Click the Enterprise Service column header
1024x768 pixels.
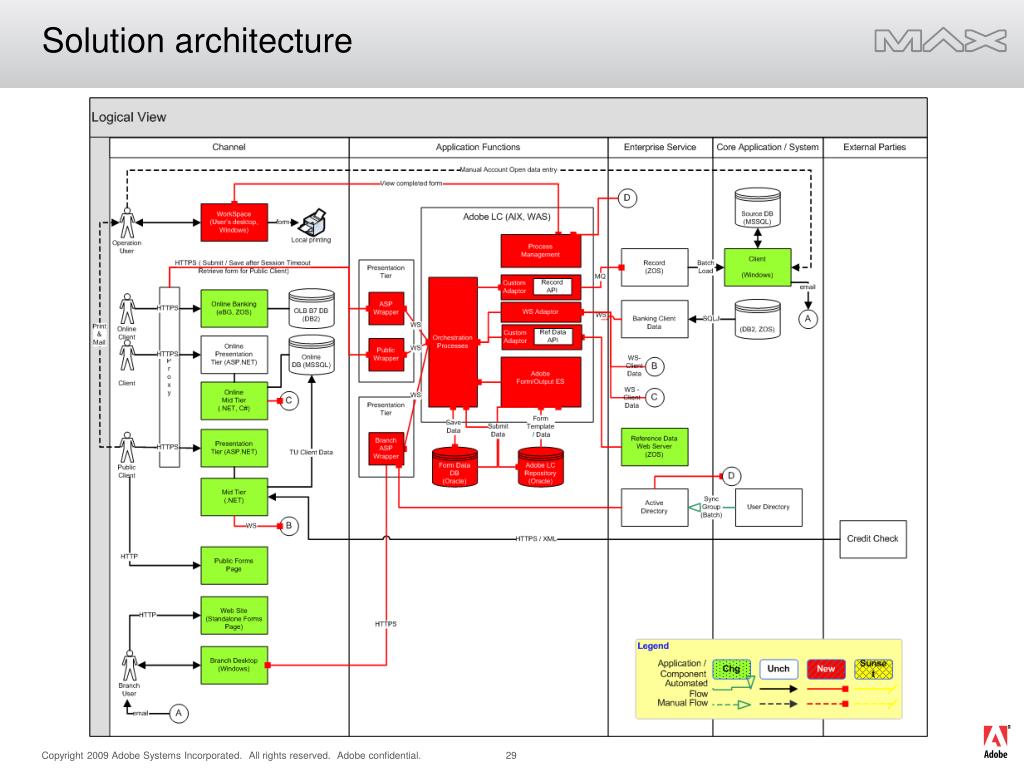660,147
